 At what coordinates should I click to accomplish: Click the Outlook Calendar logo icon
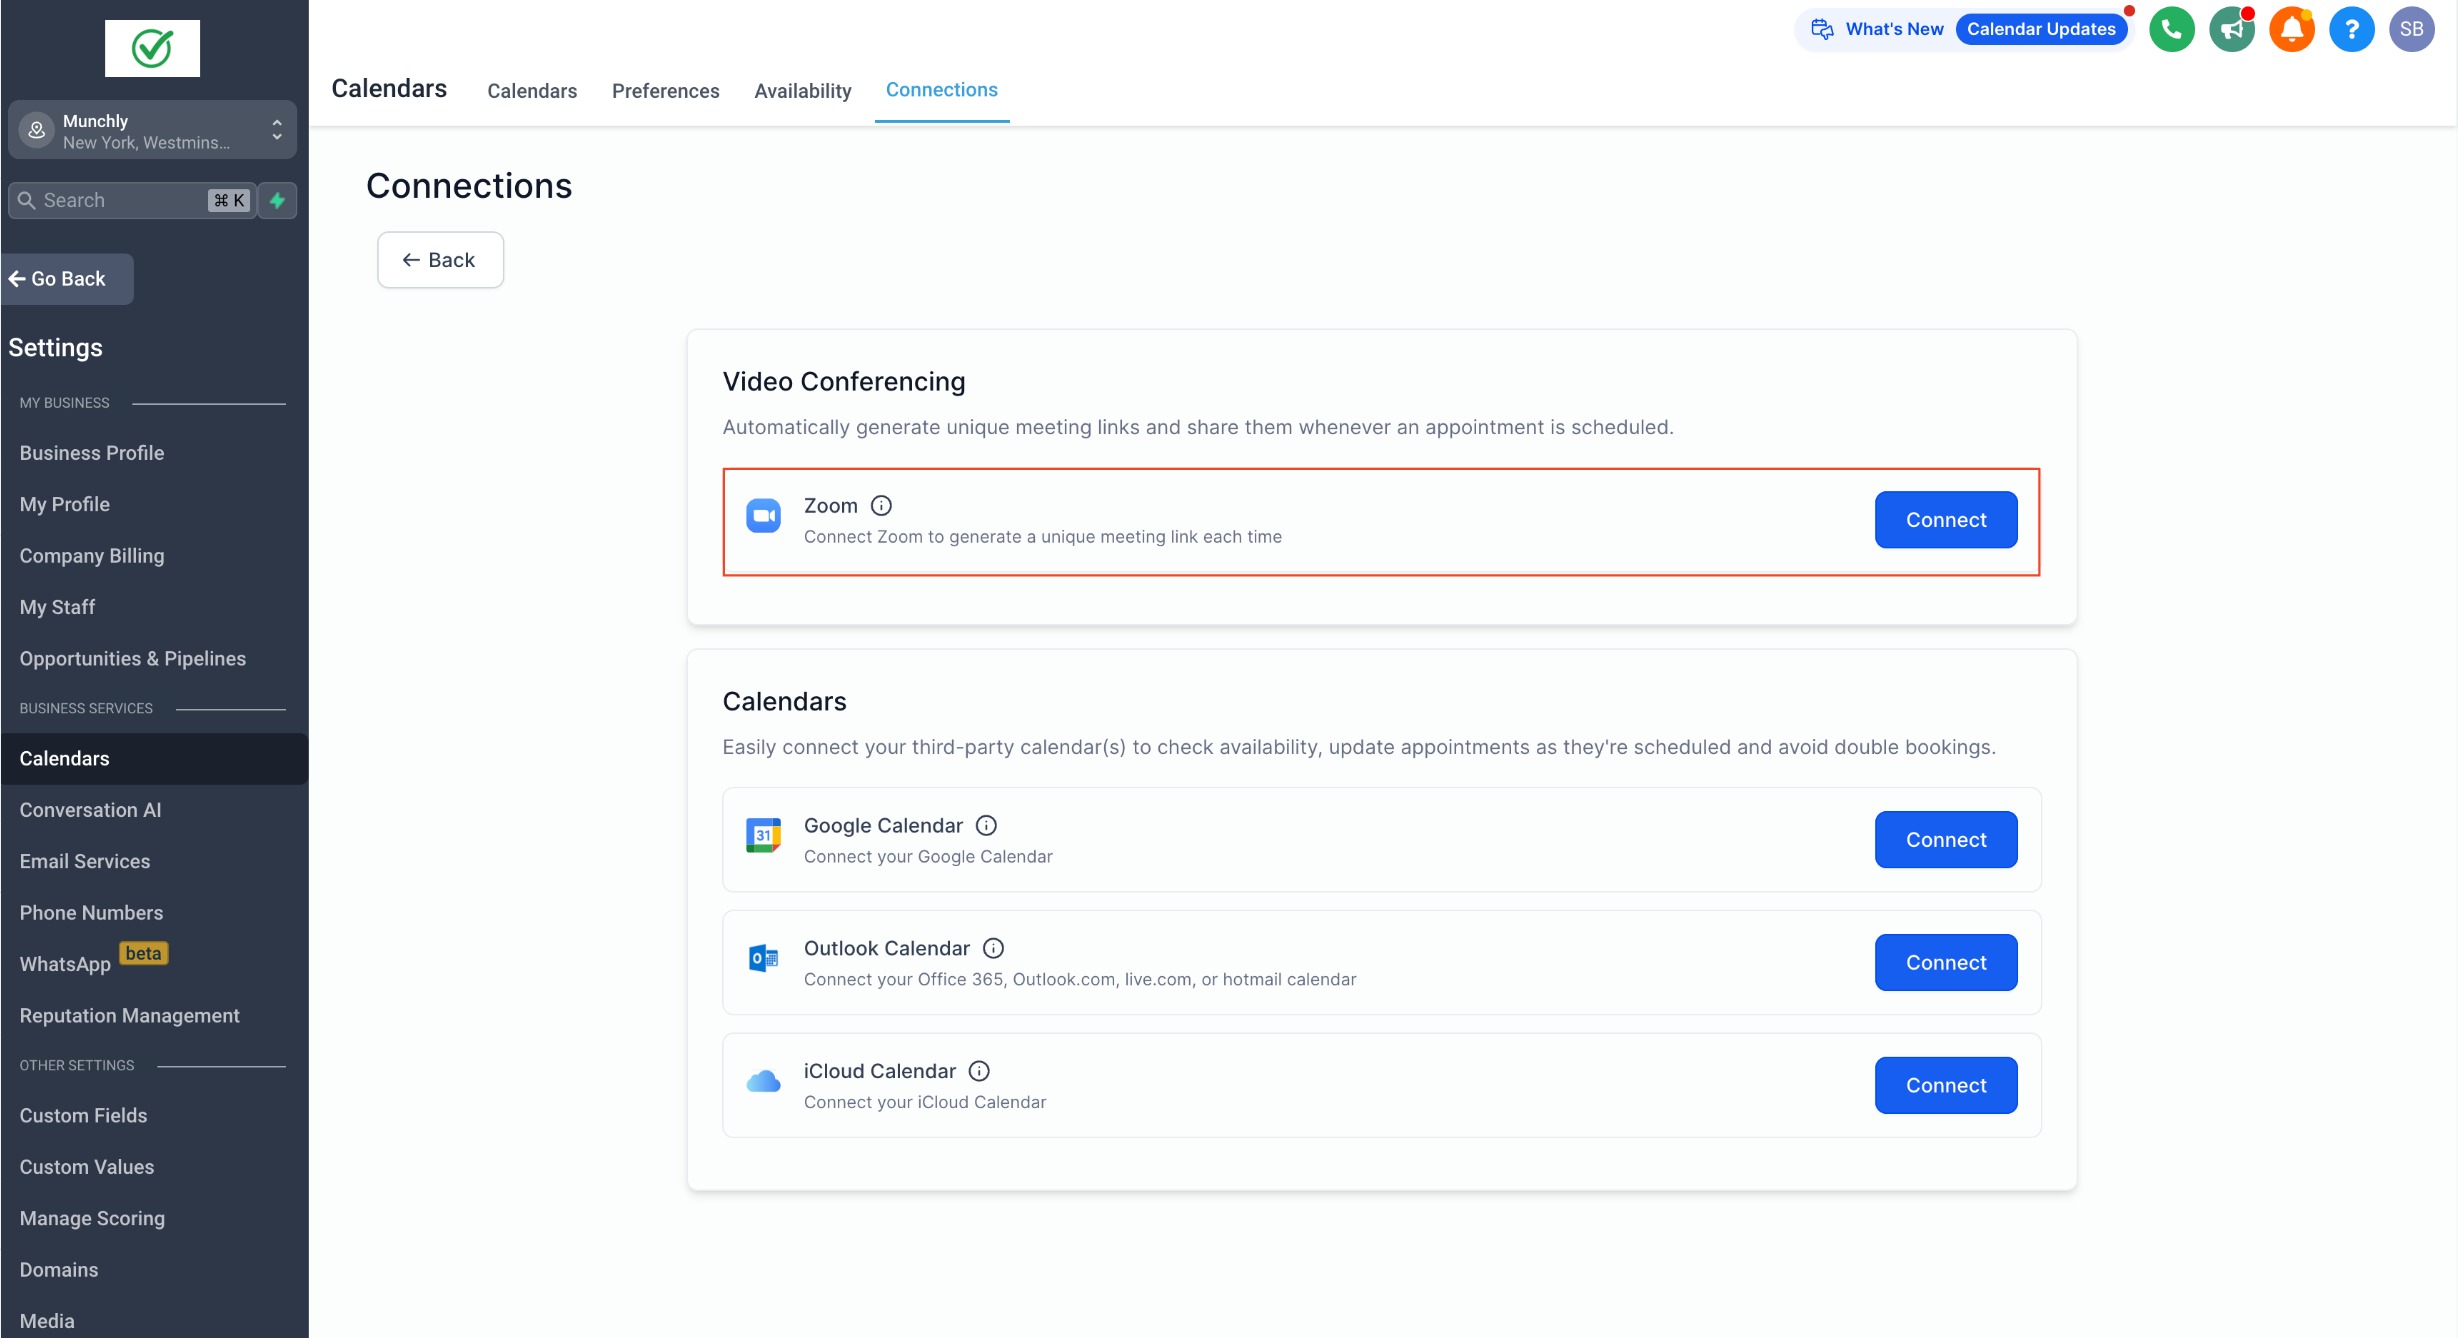[763, 958]
